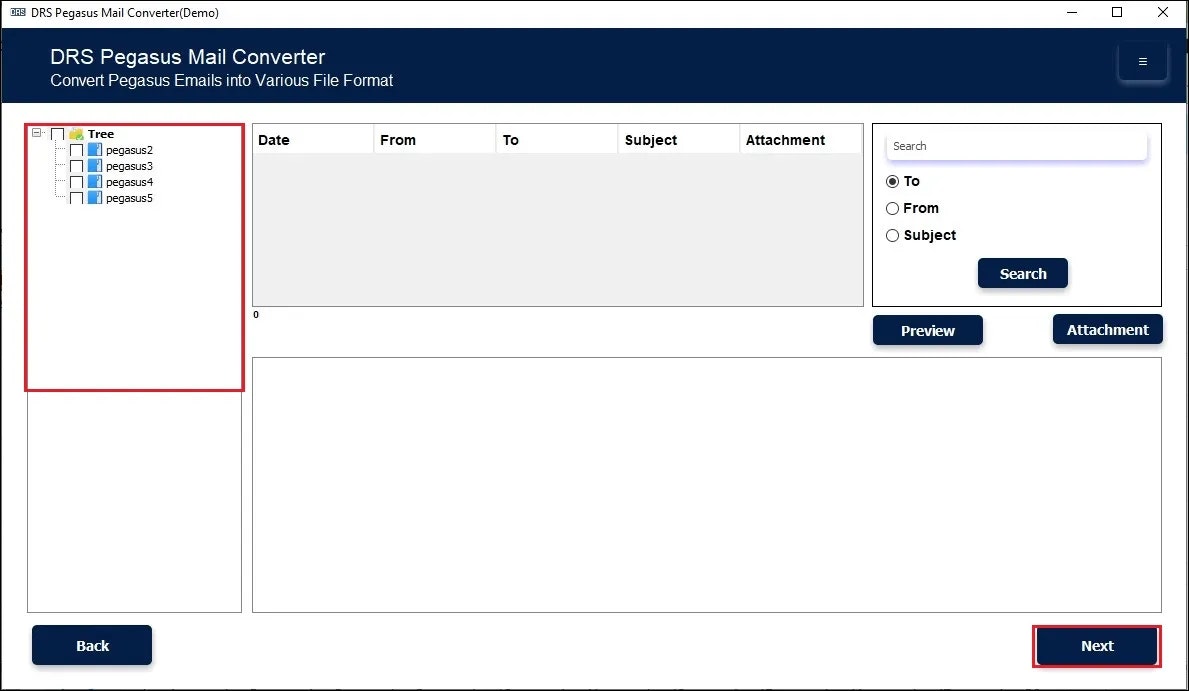Click the pegasus4 file icon
This screenshot has height=691, width=1189.
point(95,182)
